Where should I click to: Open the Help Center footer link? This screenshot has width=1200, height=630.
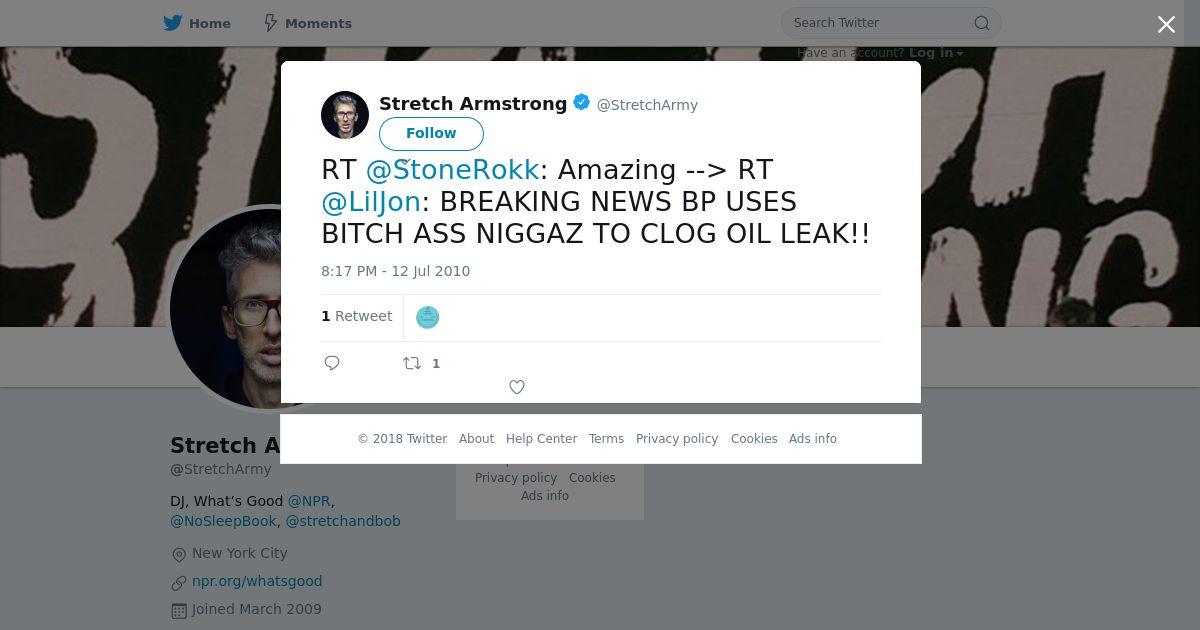coord(541,439)
